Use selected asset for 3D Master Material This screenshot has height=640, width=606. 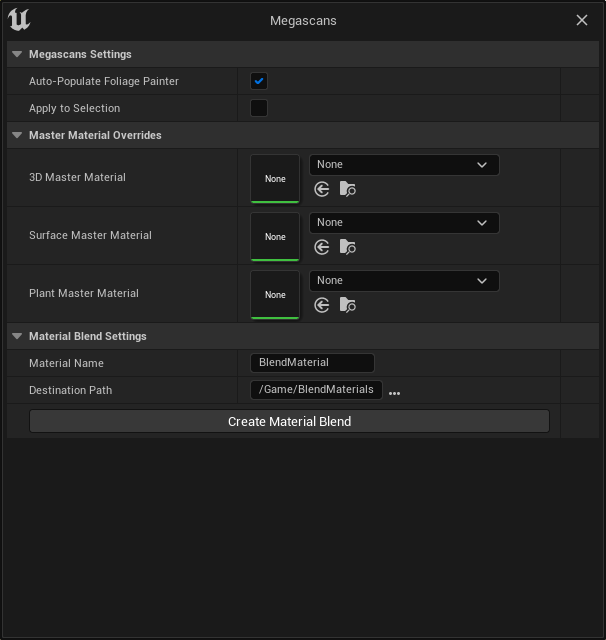pos(322,189)
